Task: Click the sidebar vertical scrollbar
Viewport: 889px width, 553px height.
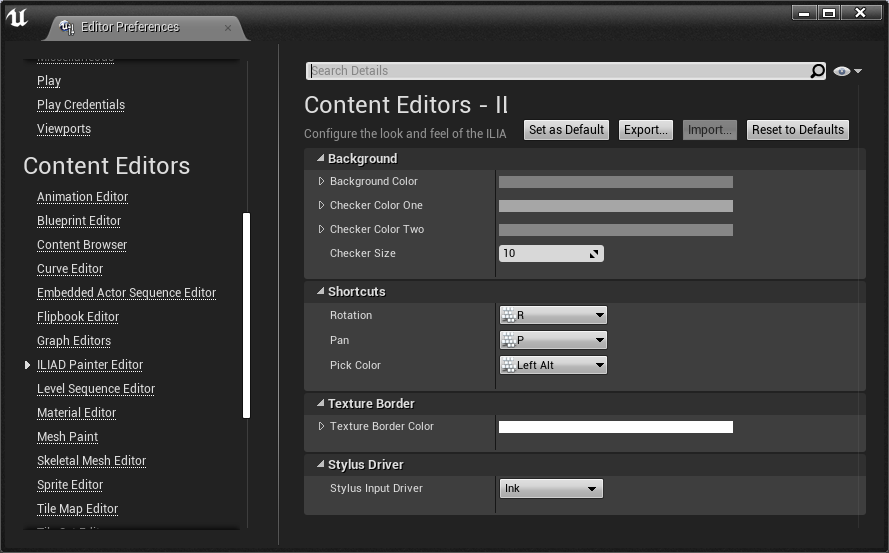Action: coord(247,315)
